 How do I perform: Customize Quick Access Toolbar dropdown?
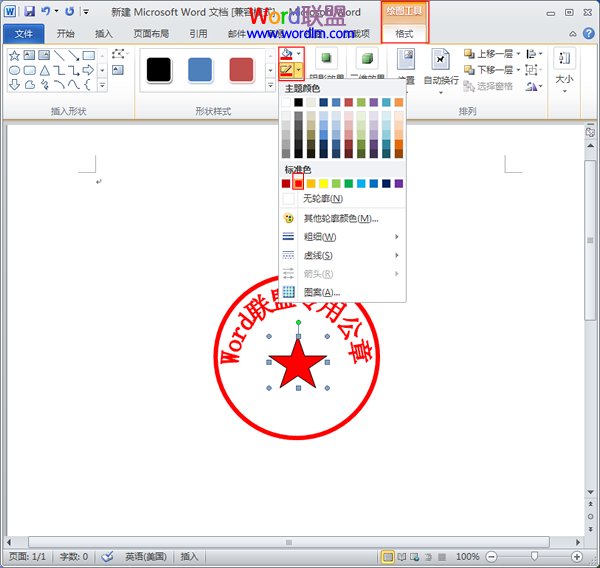(x=86, y=12)
